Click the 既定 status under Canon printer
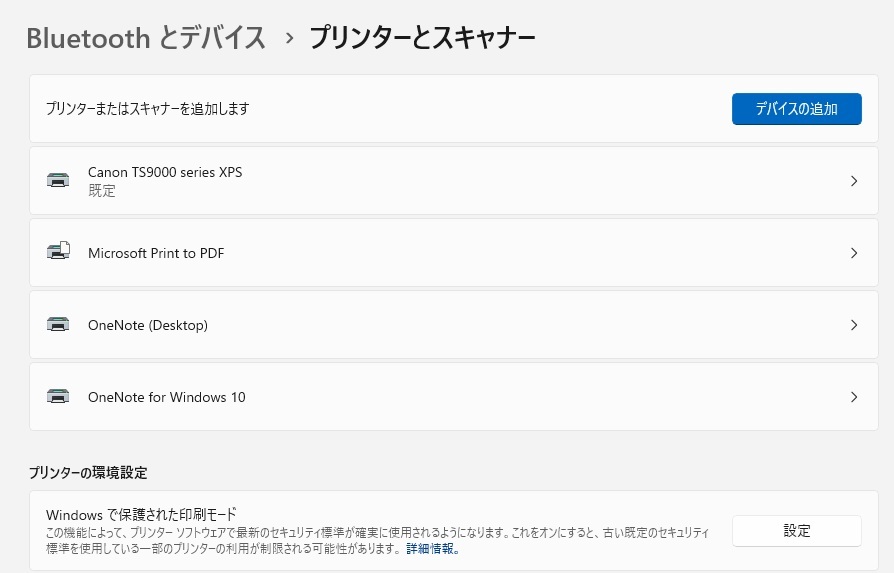Screen dimensions: 894x573 click(101, 190)
